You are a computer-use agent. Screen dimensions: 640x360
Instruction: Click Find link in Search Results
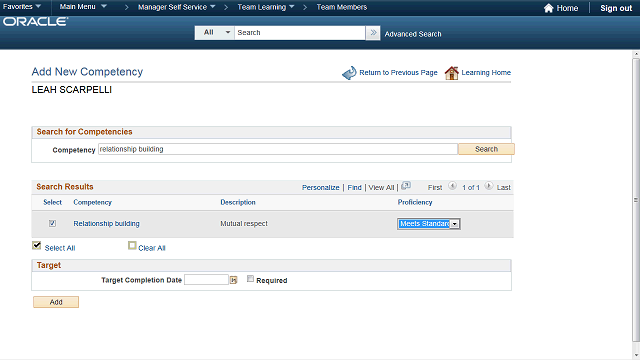(x=354, y=187)
